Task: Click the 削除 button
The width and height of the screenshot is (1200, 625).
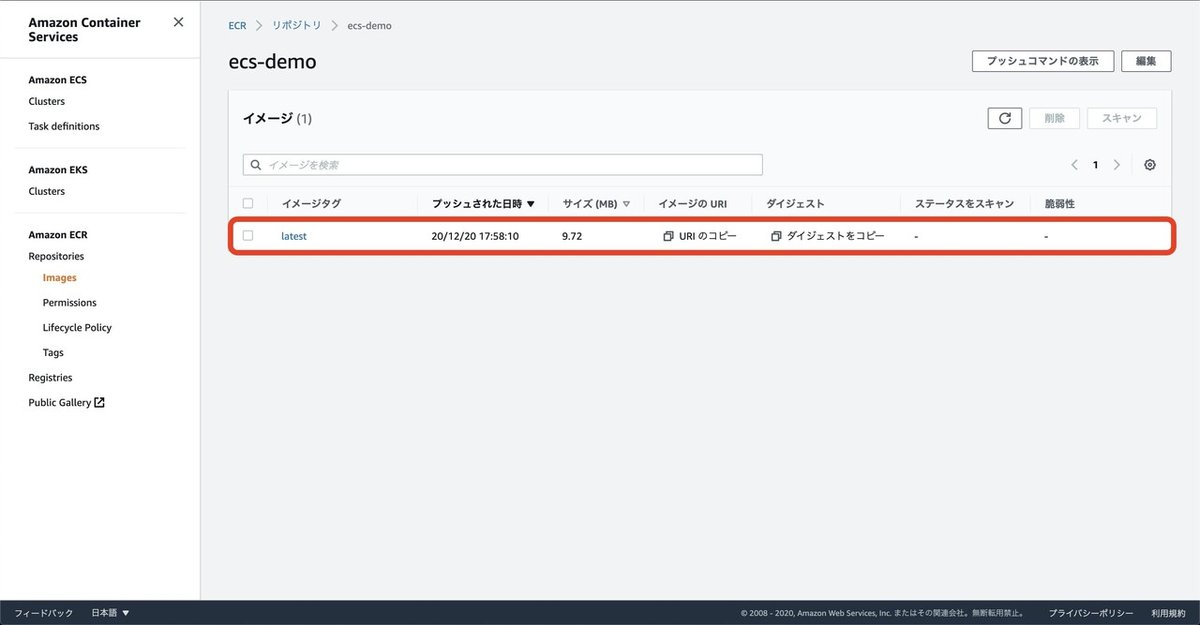Action: (1054, 118)
